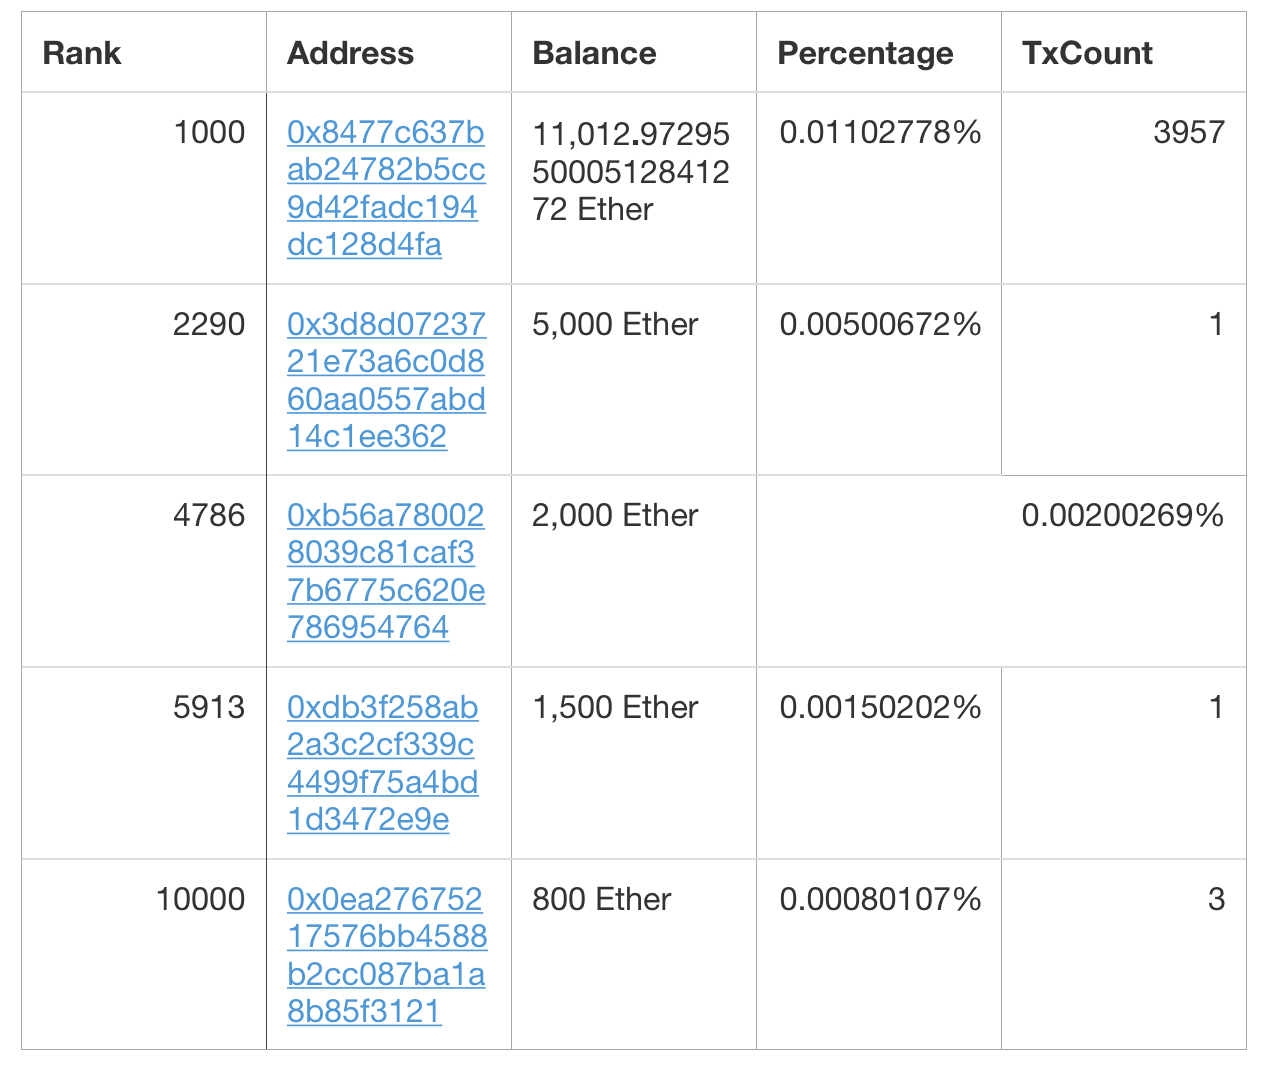The image size is (1270, 1068).
Task: Click the 5,000 Ether balance cell
Action: (634, 379)
